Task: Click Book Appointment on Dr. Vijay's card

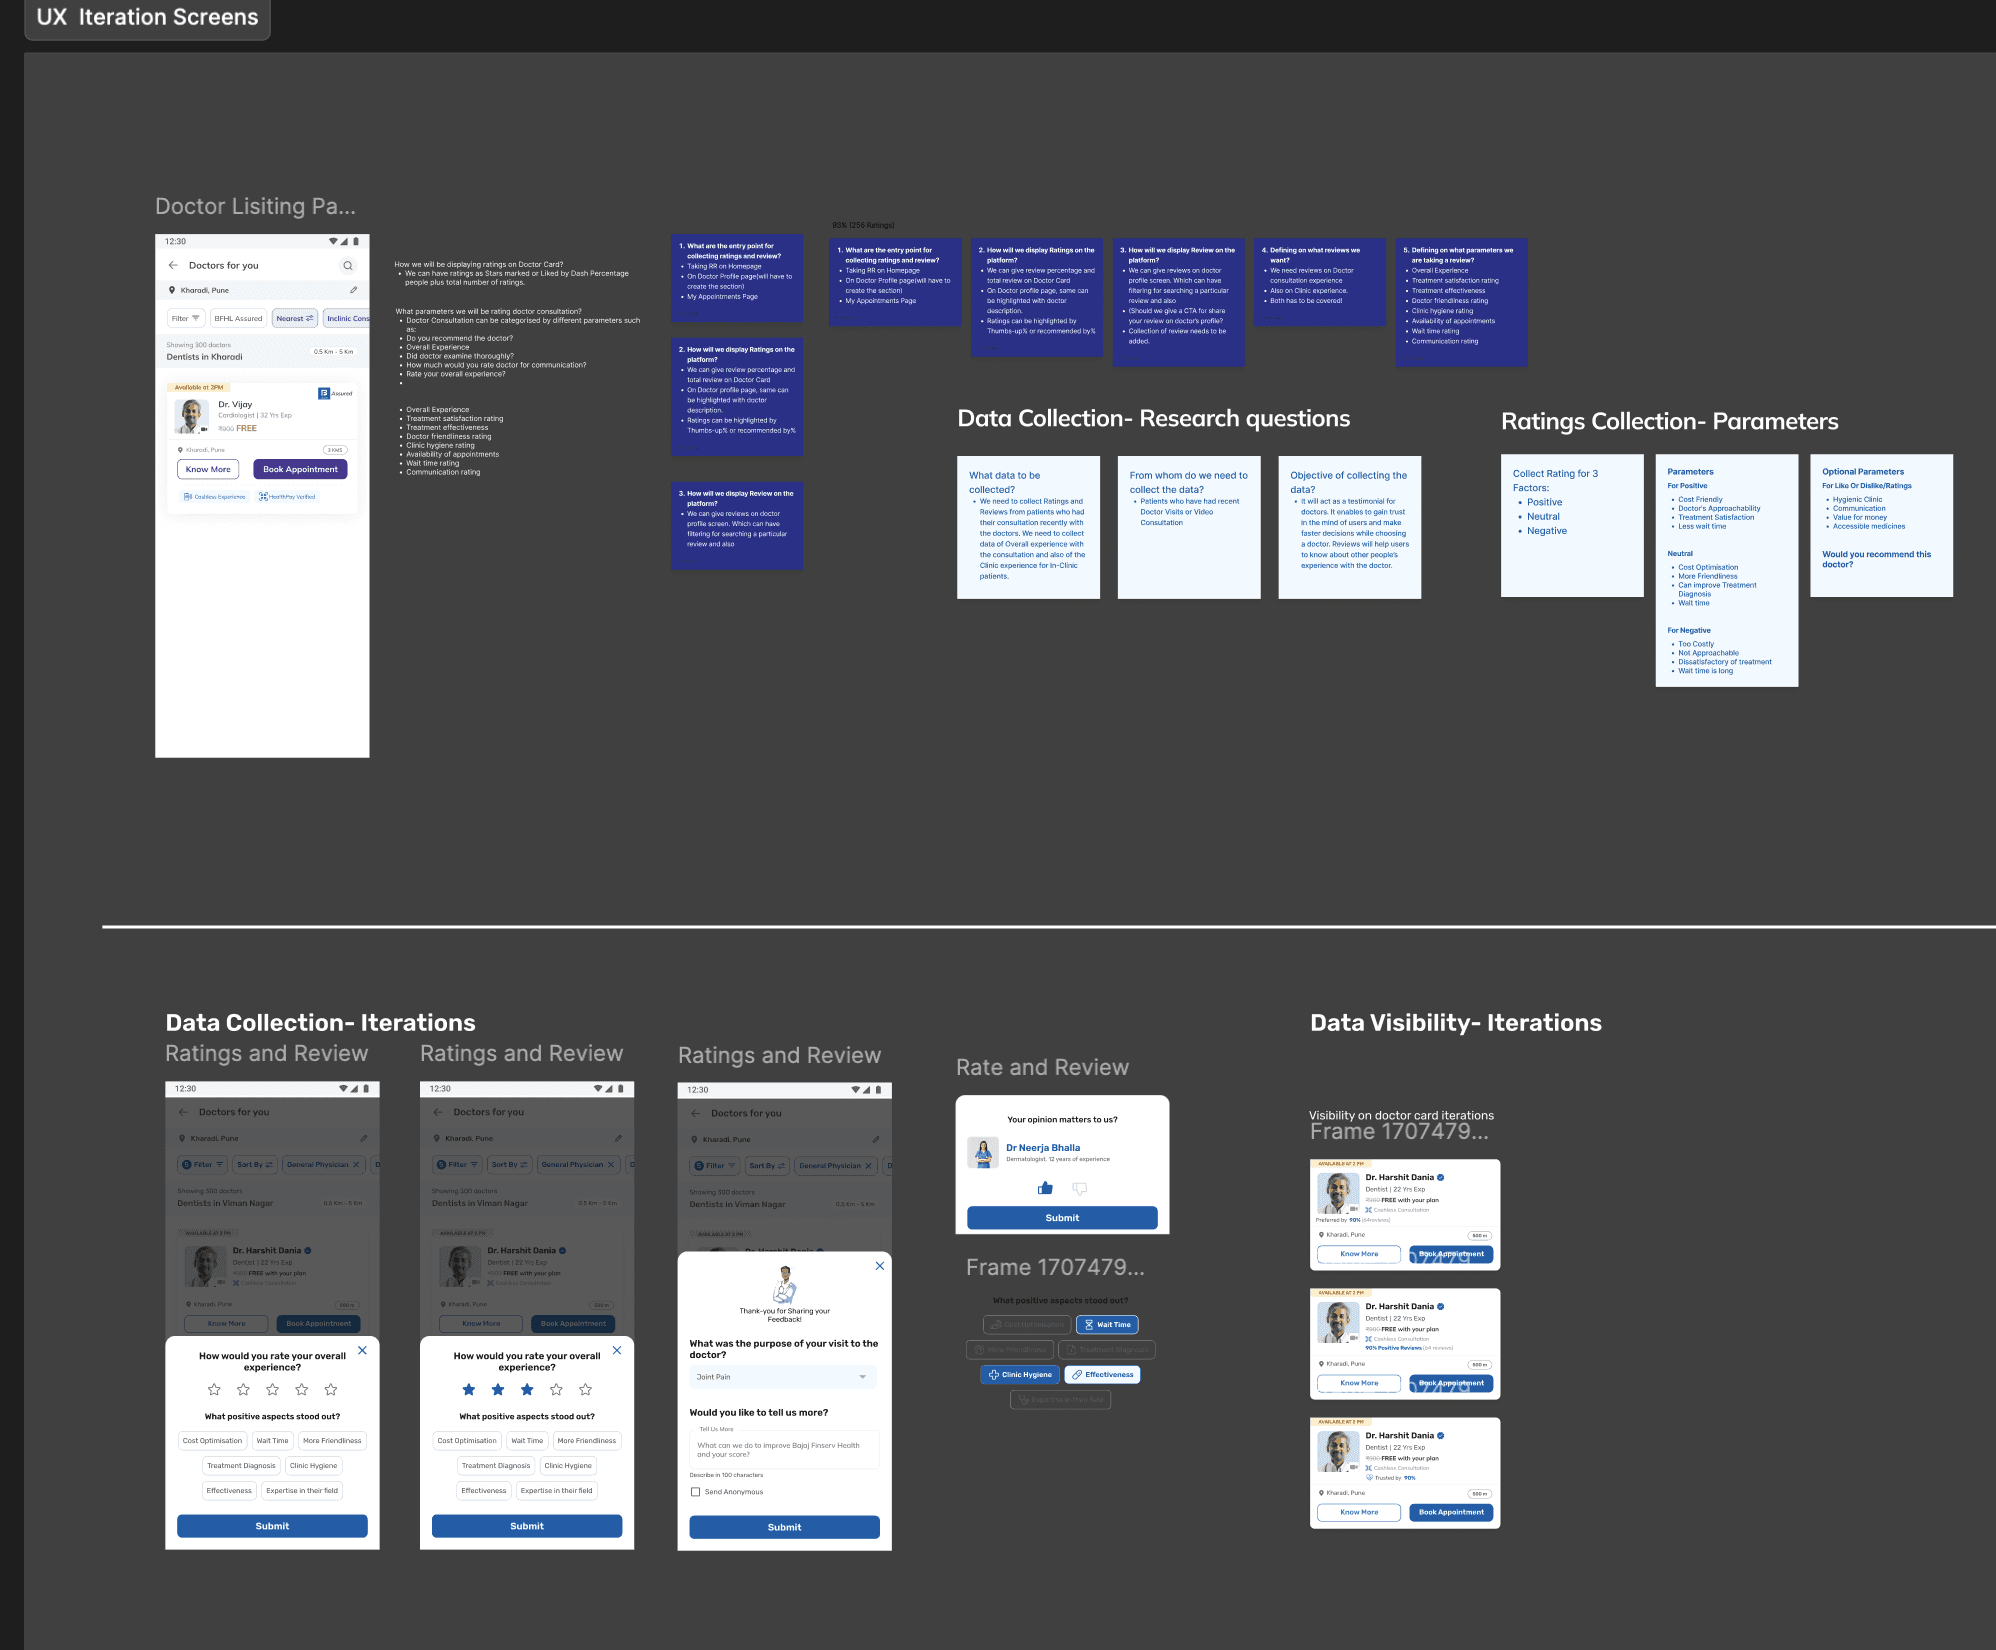Action: pos(300,469)
